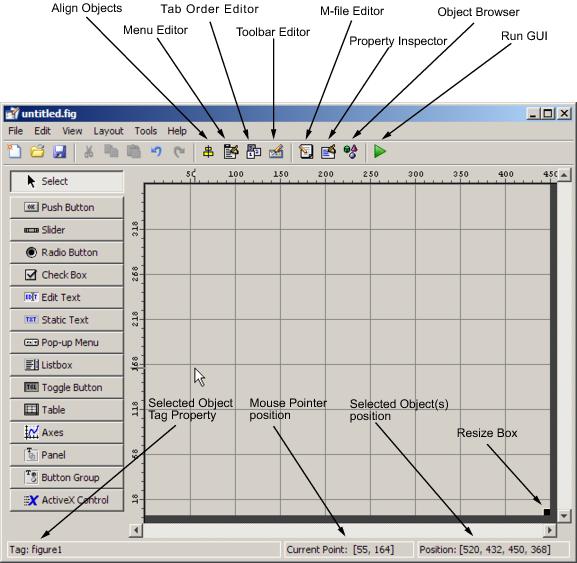Open the Edit menu
This screenshot has width=577, height=563.
tap(42, 131)
